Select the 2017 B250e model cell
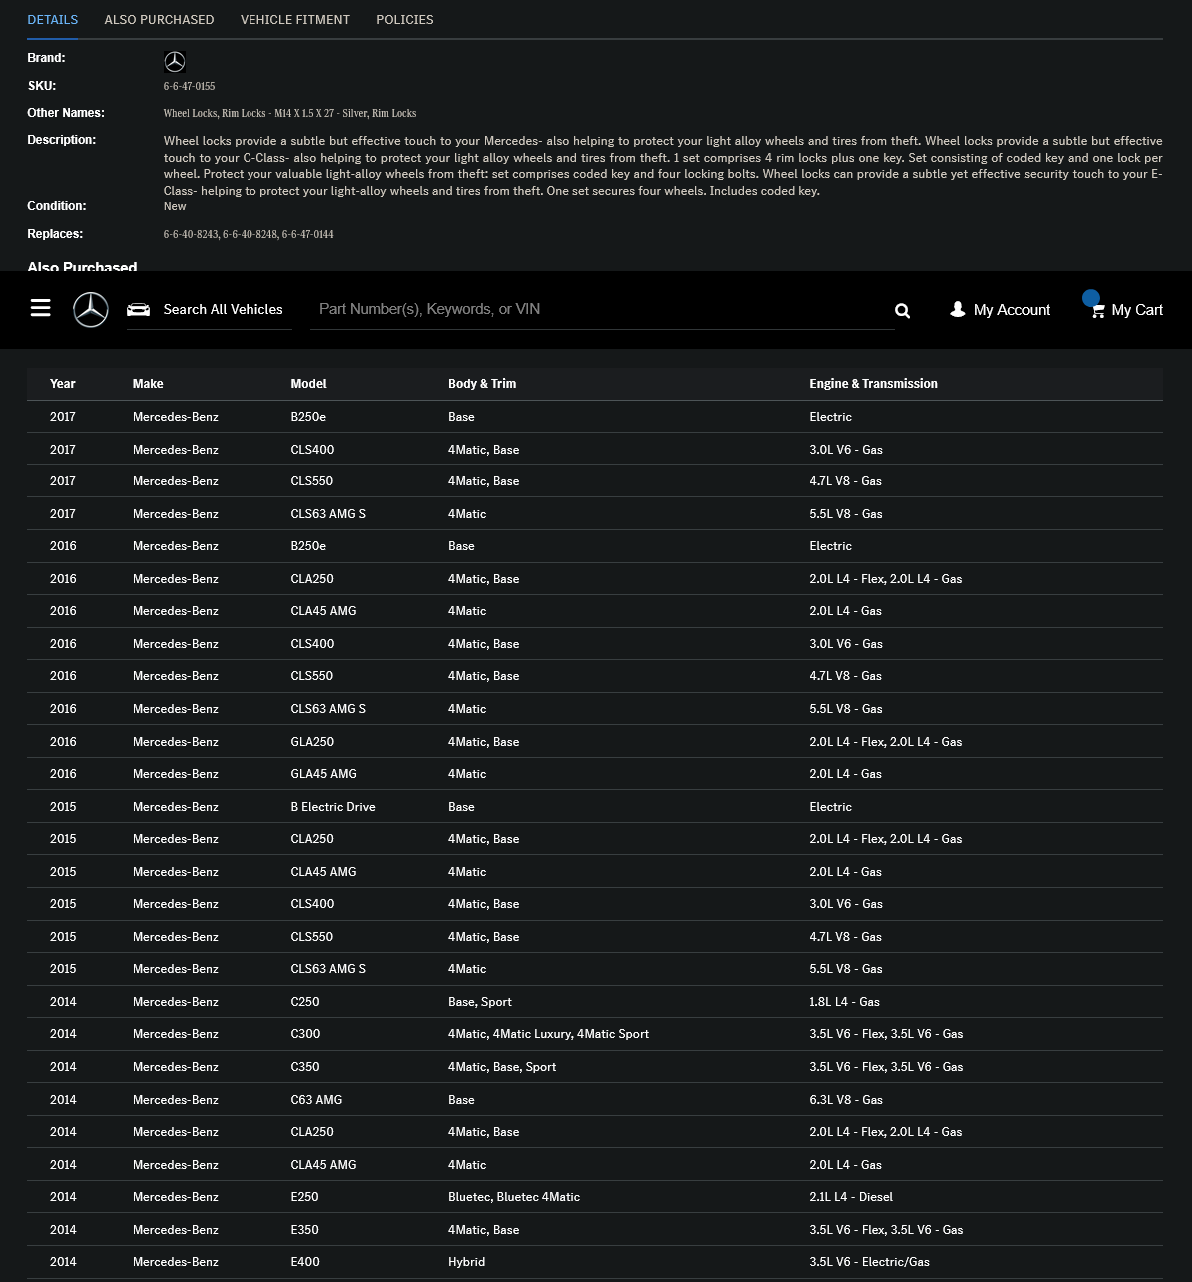 click(x=308, y=417)
